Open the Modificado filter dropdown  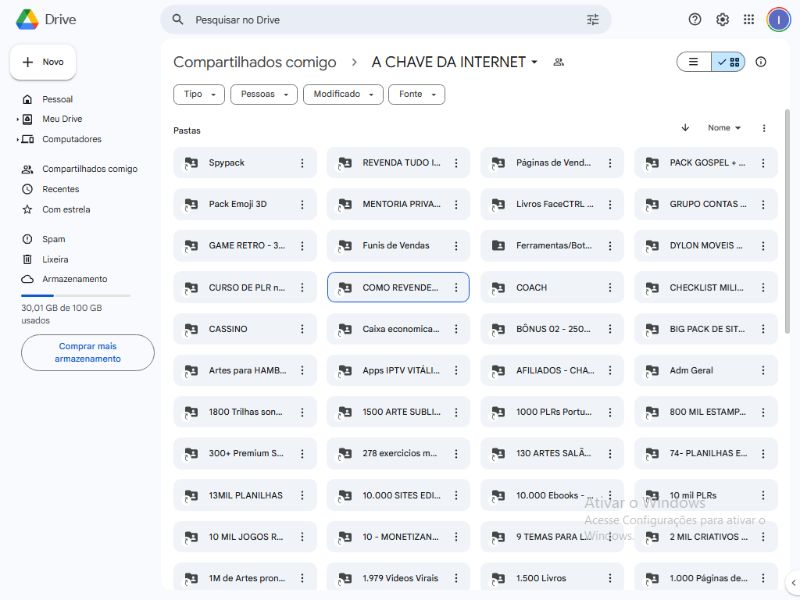pos(343,94)
